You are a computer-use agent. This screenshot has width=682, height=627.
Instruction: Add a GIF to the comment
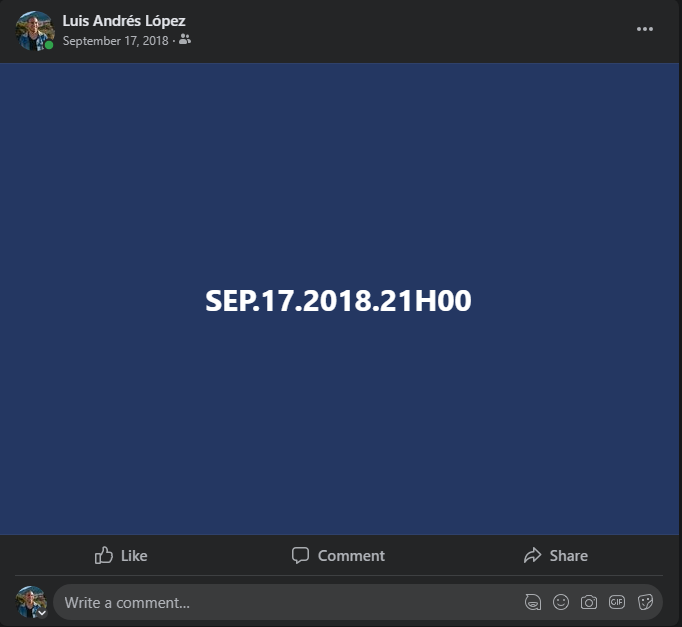coord(617,602)
